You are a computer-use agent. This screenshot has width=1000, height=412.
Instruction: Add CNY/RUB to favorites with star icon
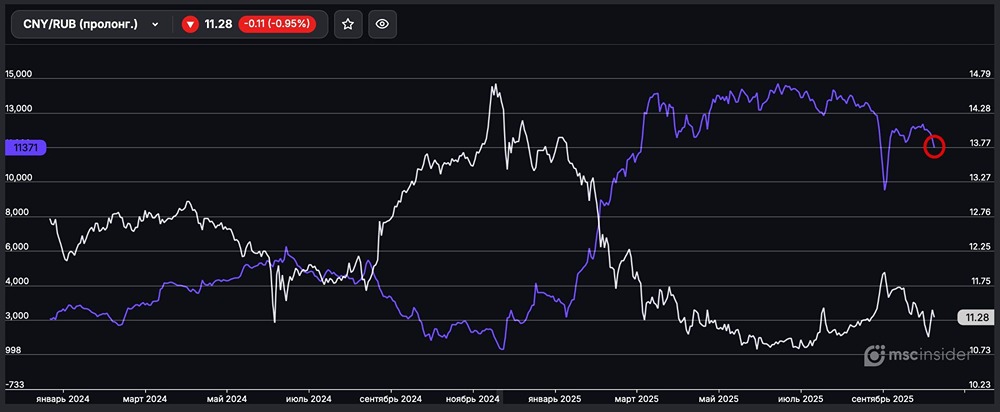(347, 24)
